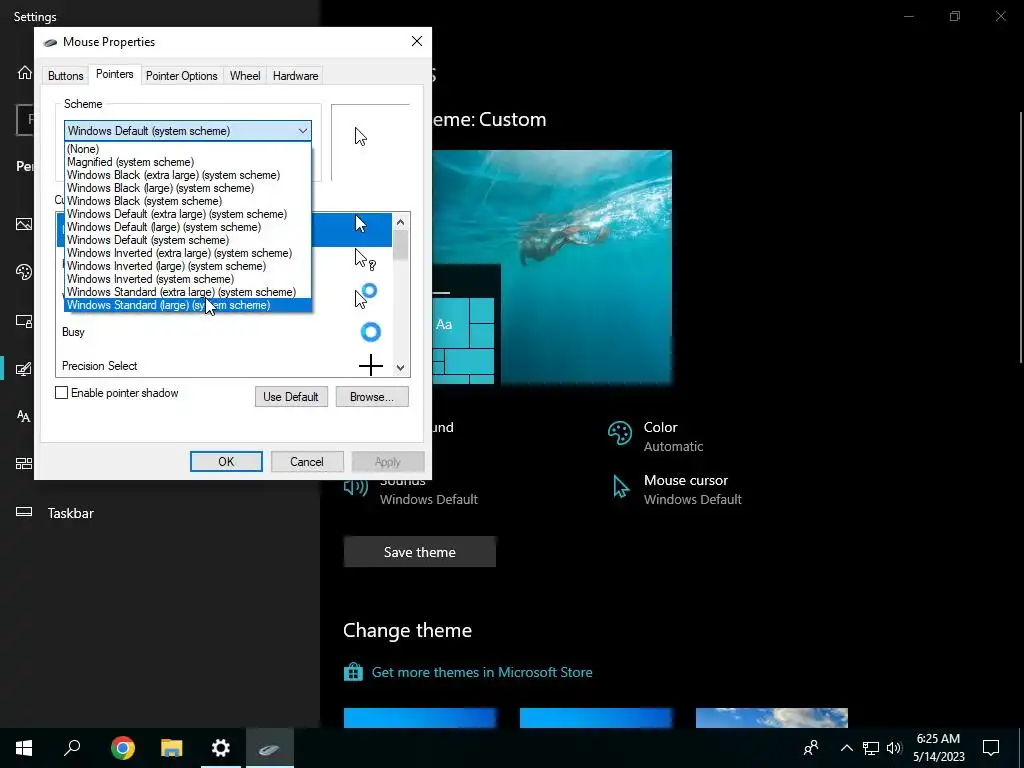Viewport: 1024px width, 768px height.
Task: Choose Windows Default (large) scheme
Action: (x=188, y=227)
